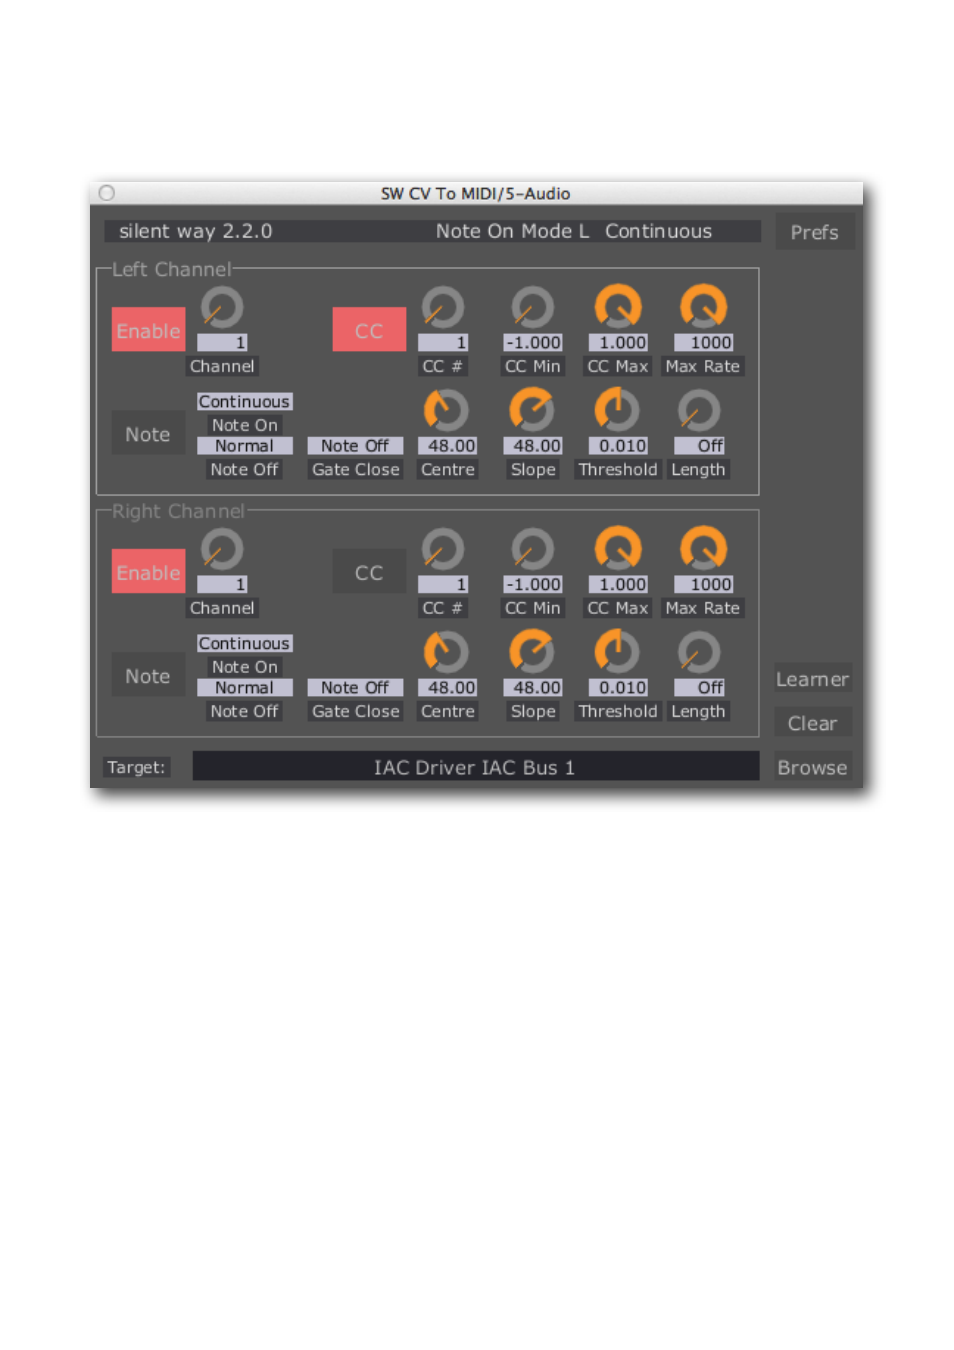Screen dimensions: 954x1350
Task: Click the Left Channel number value field
Action: [x=222, y=342]
